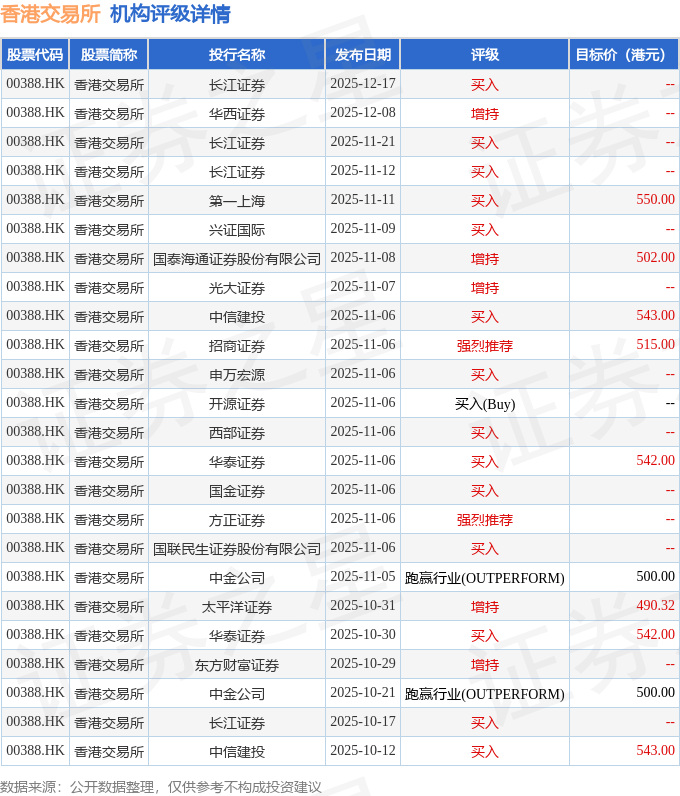This screenshot has height=796, width=680.
Task: Select the date 2025-11-07
Action: click(363, 286)
